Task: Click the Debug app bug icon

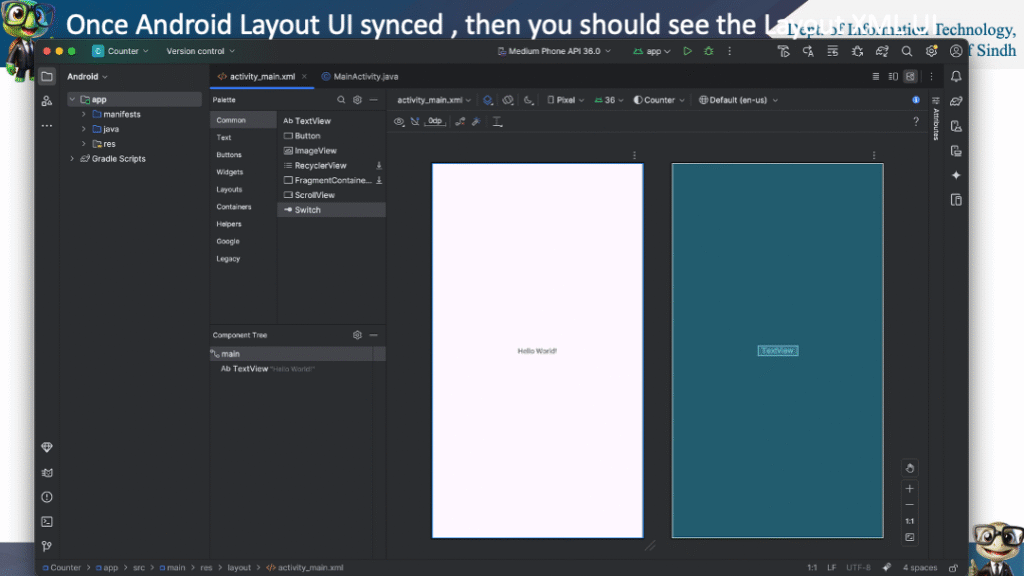Action: pos(709,51)
